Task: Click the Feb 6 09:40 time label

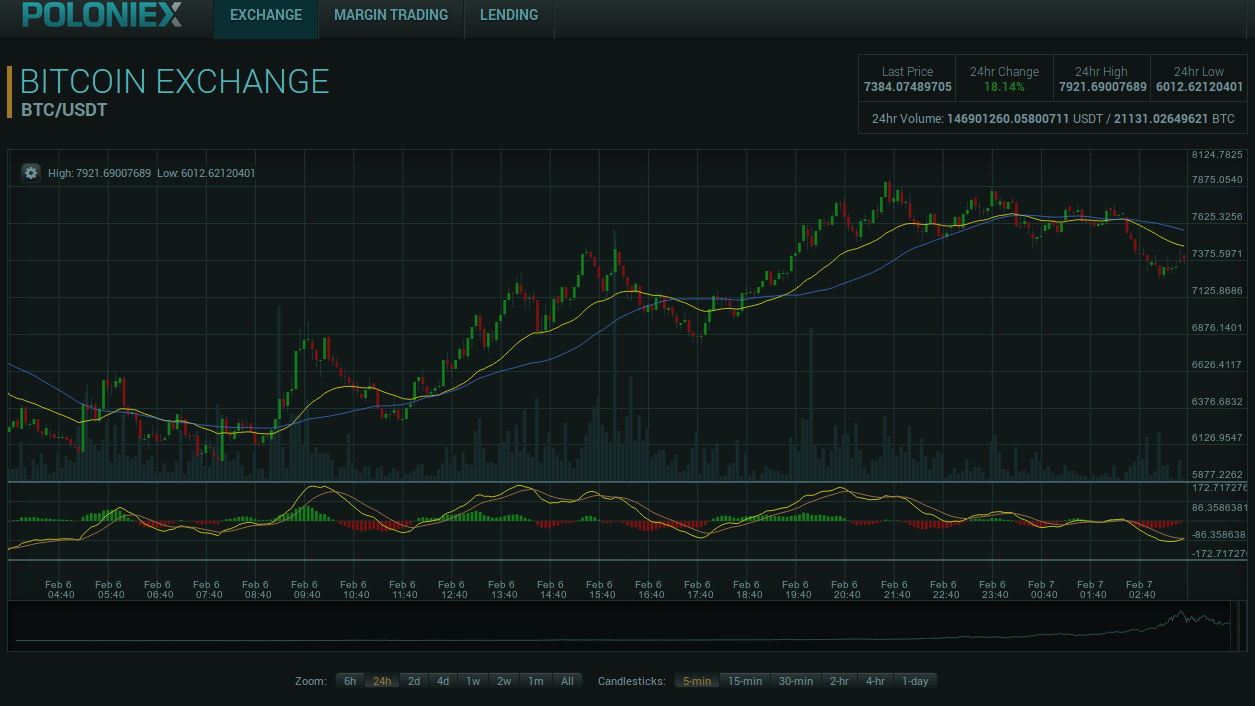Action: point(304,590)
